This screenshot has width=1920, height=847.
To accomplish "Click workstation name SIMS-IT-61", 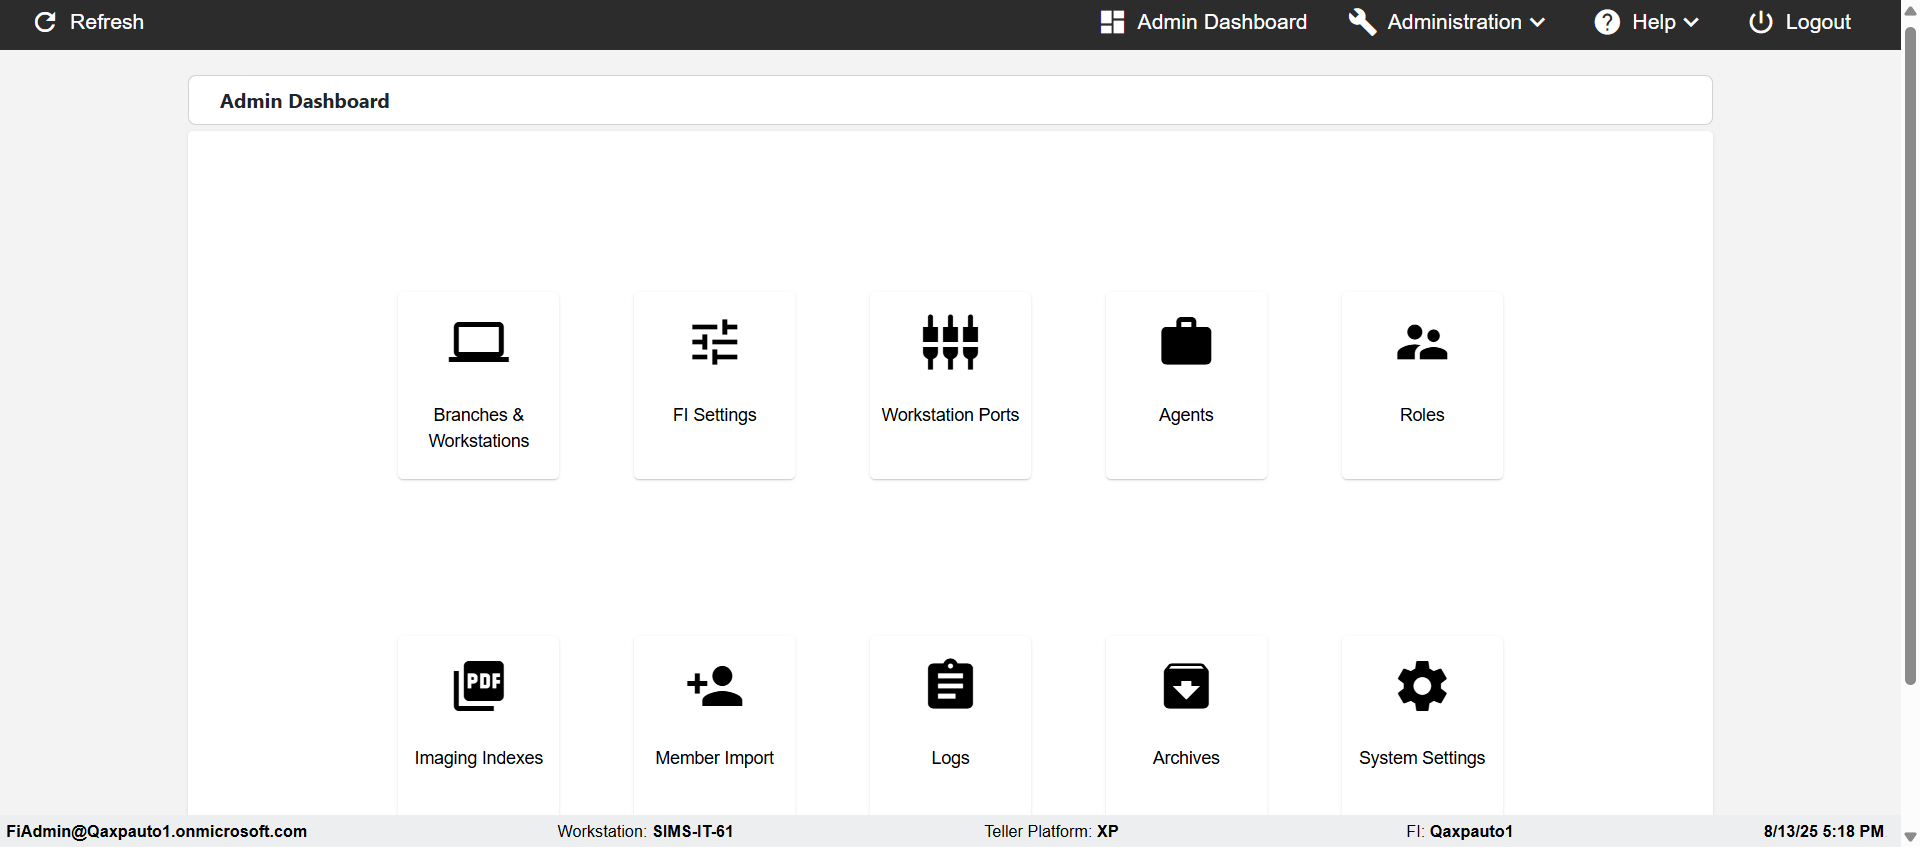I will pos(693,831).
